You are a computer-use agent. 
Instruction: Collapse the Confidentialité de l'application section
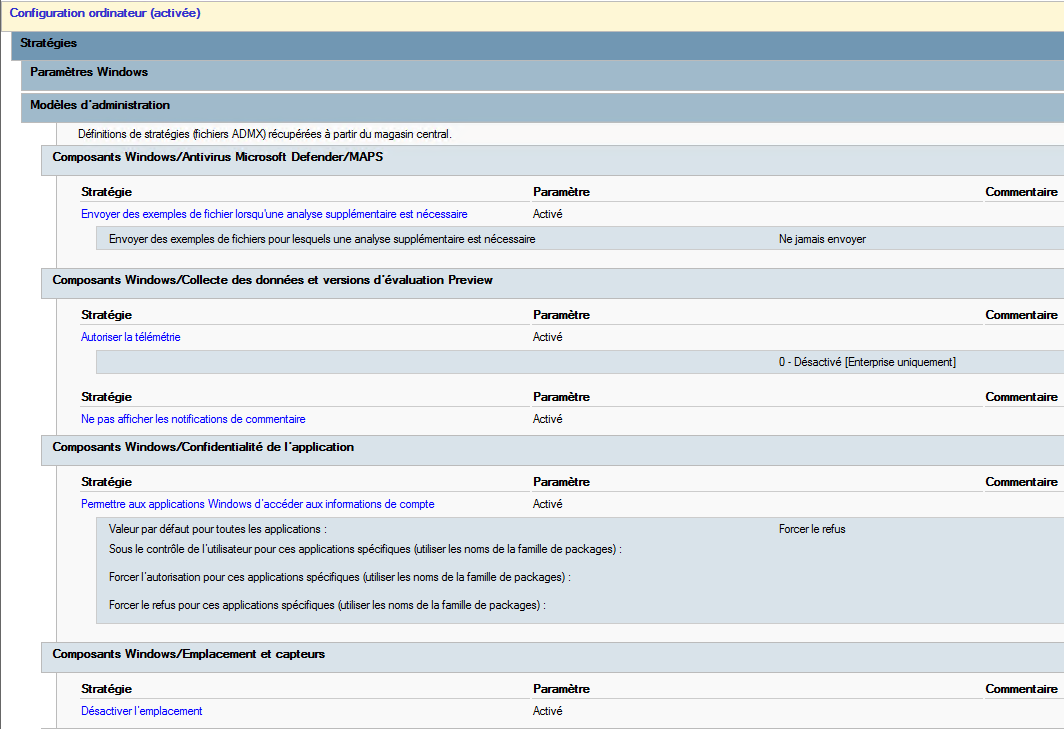[x=203, y=448]
